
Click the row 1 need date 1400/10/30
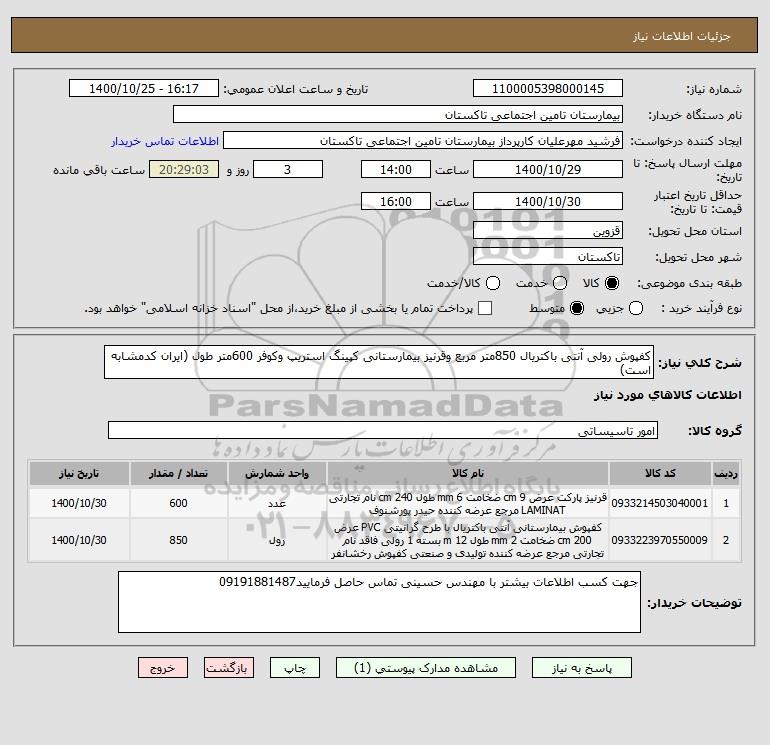(x=79, y=503)
